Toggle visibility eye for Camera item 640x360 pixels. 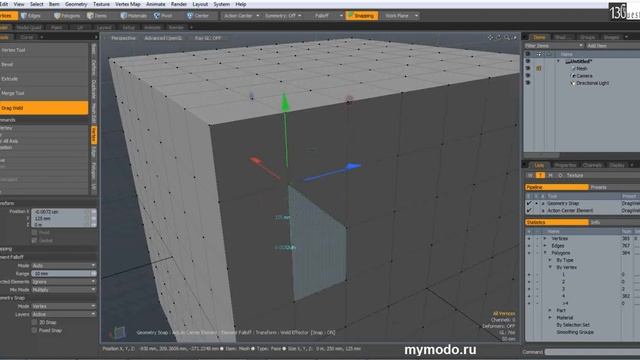click(528, 76)
